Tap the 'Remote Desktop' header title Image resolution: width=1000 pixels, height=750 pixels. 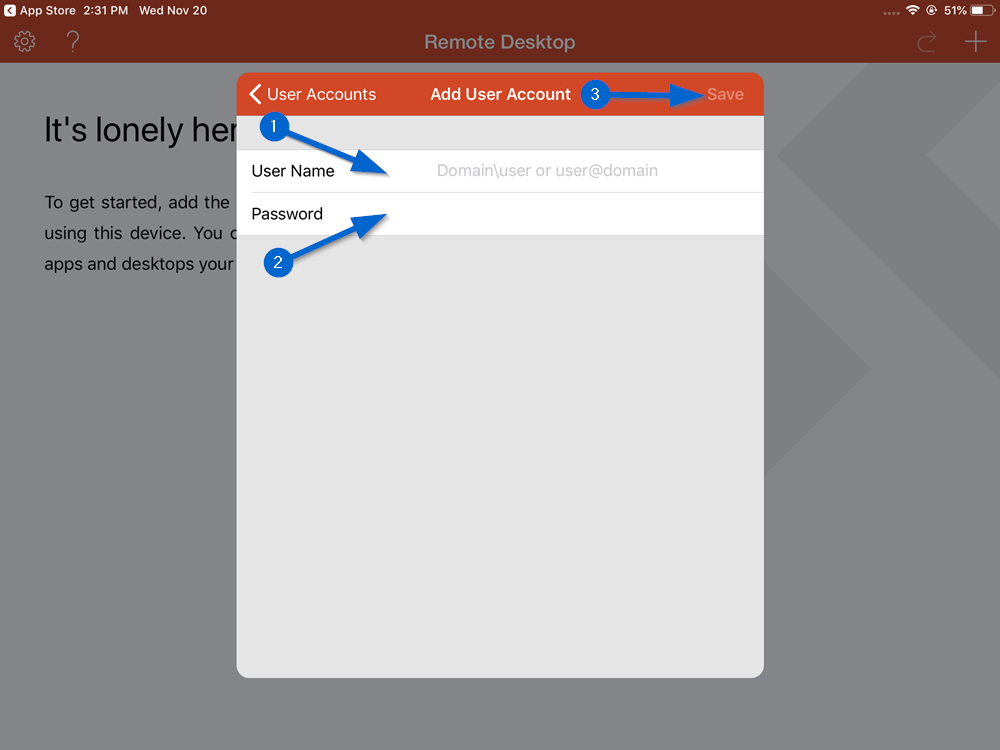click(500, 42)
